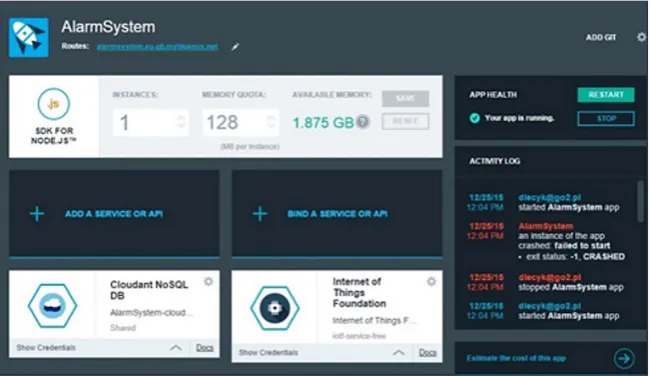The width and height of the screenshot is (651, 376).
Task: Expand the Internet of Things credentials chevron
Action: coord(399,352)
